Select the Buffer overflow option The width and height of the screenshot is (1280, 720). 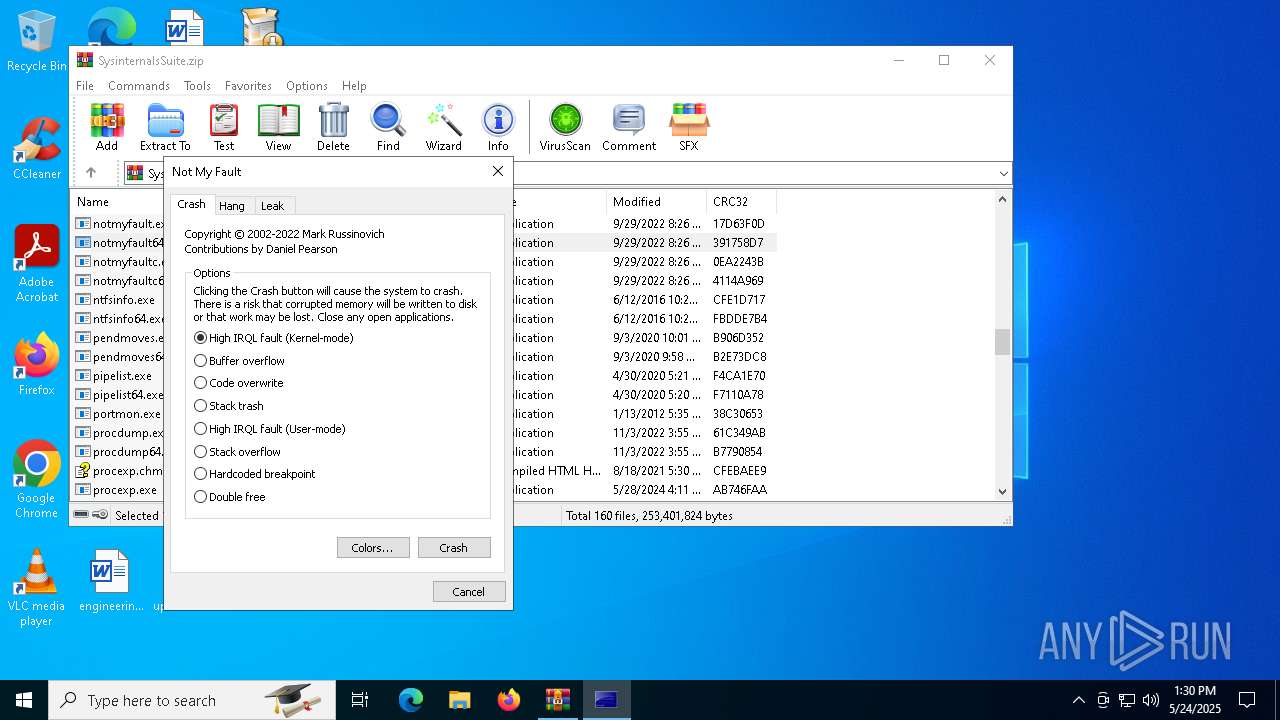tap(240, 361)
